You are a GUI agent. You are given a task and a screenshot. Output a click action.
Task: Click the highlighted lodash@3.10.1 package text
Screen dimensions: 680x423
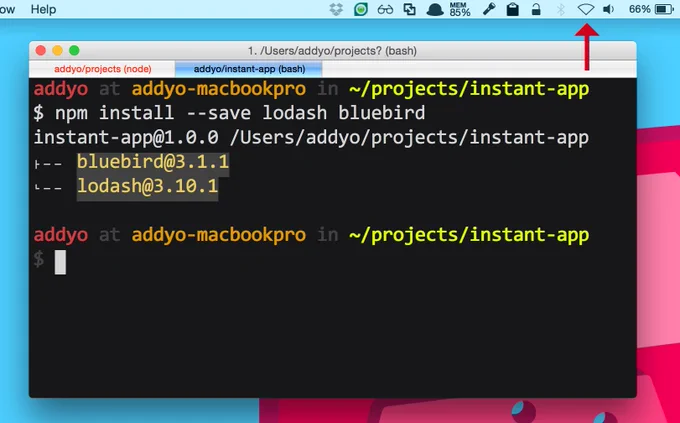click(x=147, y=187)
